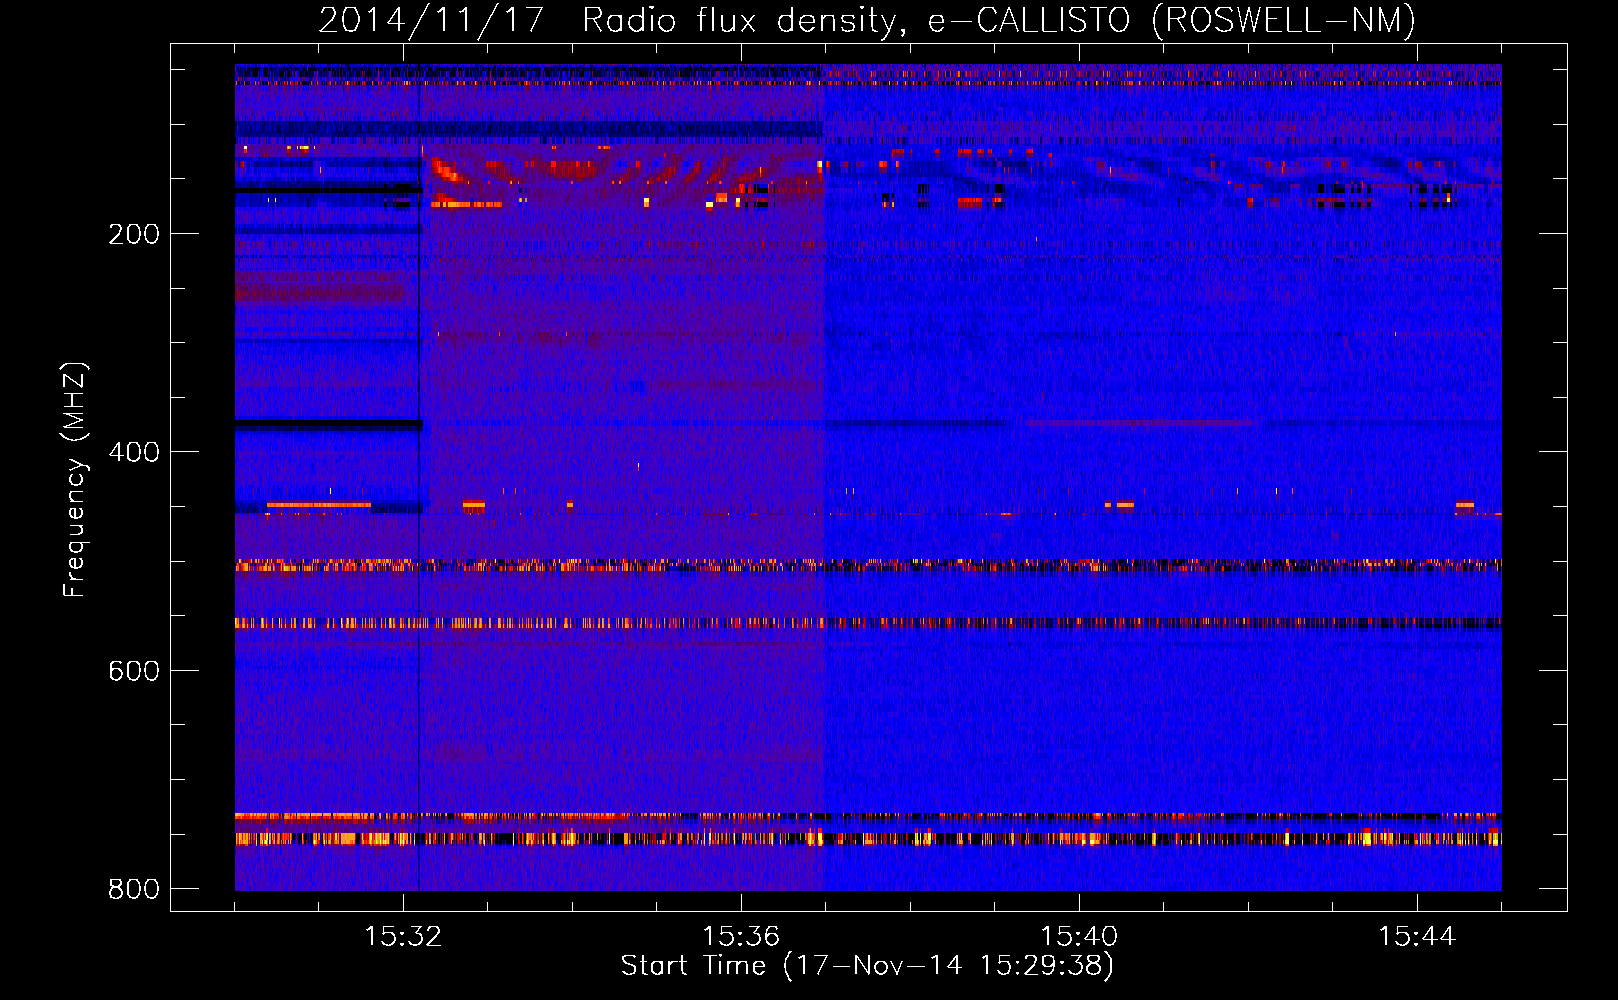Click the 'Start Time (17-Nov-14 15:29:38)' axis label

click(867, 966)
